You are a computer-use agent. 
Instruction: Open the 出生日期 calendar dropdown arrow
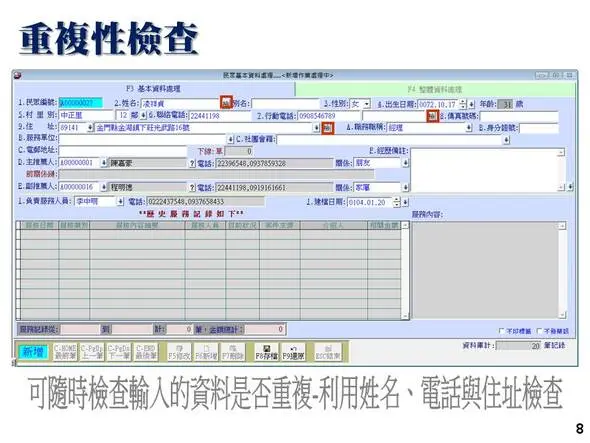471,104
